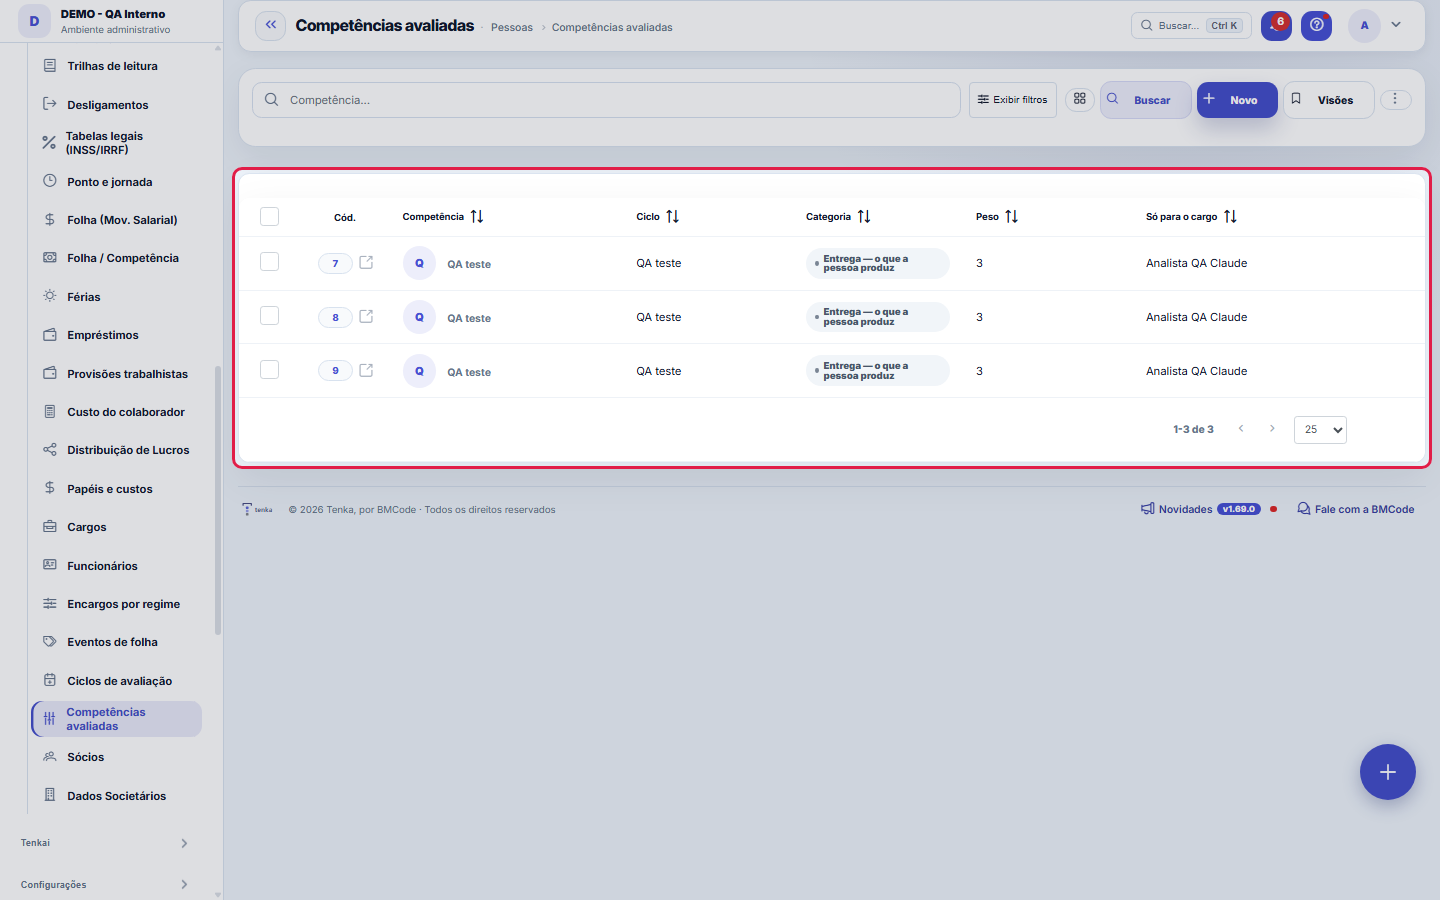Open the three-dot more options menu
The image size is (1440, 900).
click(1395, 99)
